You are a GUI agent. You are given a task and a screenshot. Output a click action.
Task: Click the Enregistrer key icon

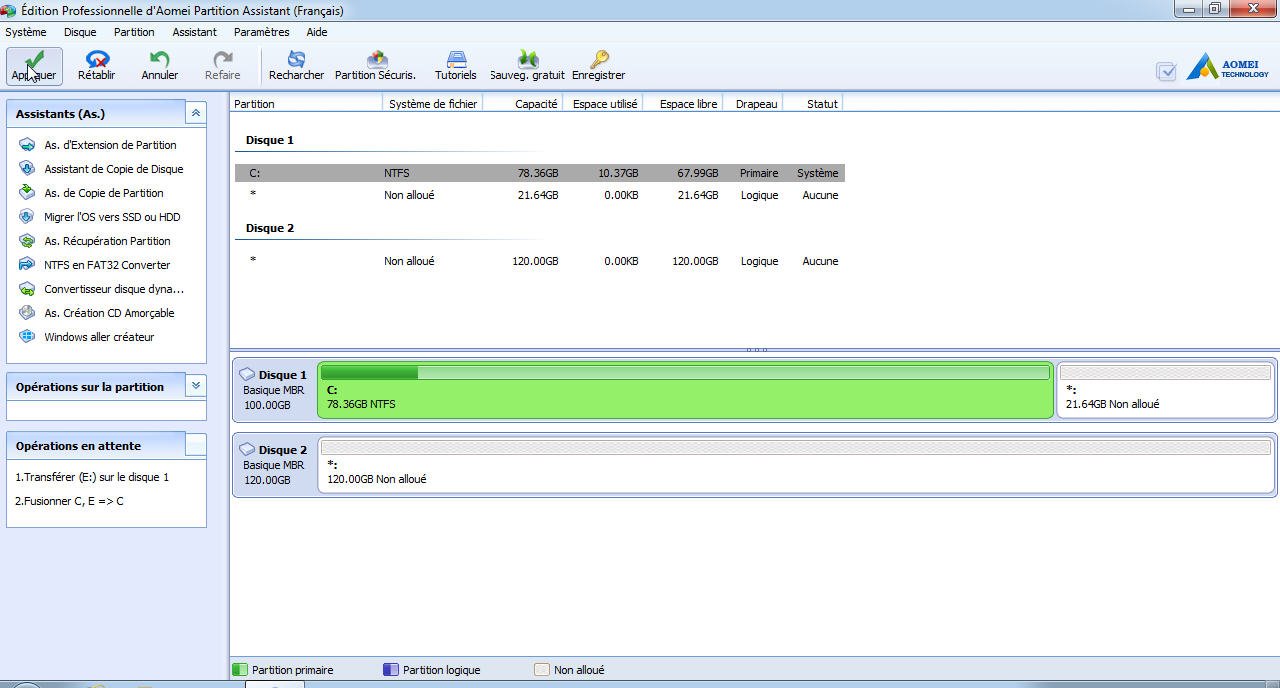[x=599, y=59]
